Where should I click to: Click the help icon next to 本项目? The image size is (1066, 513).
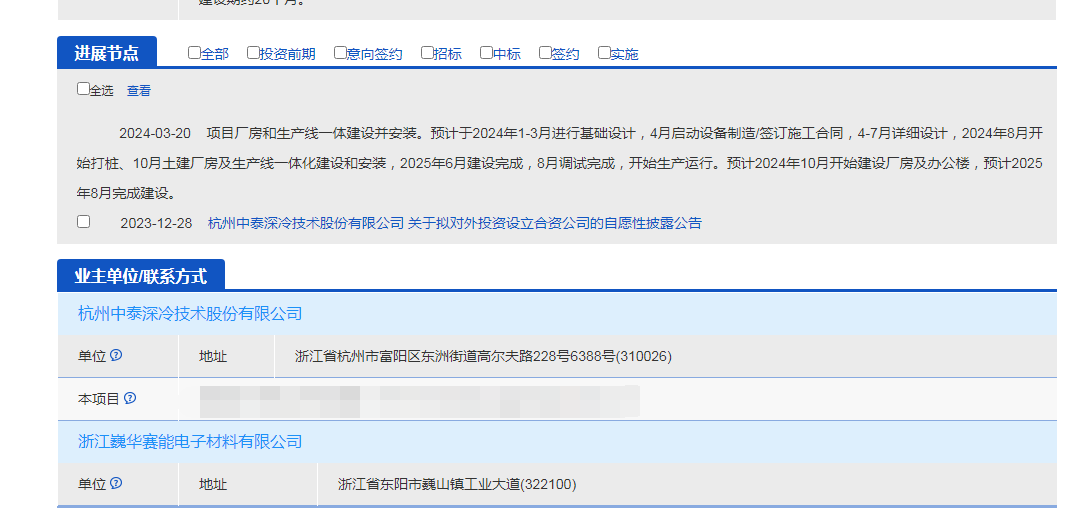coord(130,398)
